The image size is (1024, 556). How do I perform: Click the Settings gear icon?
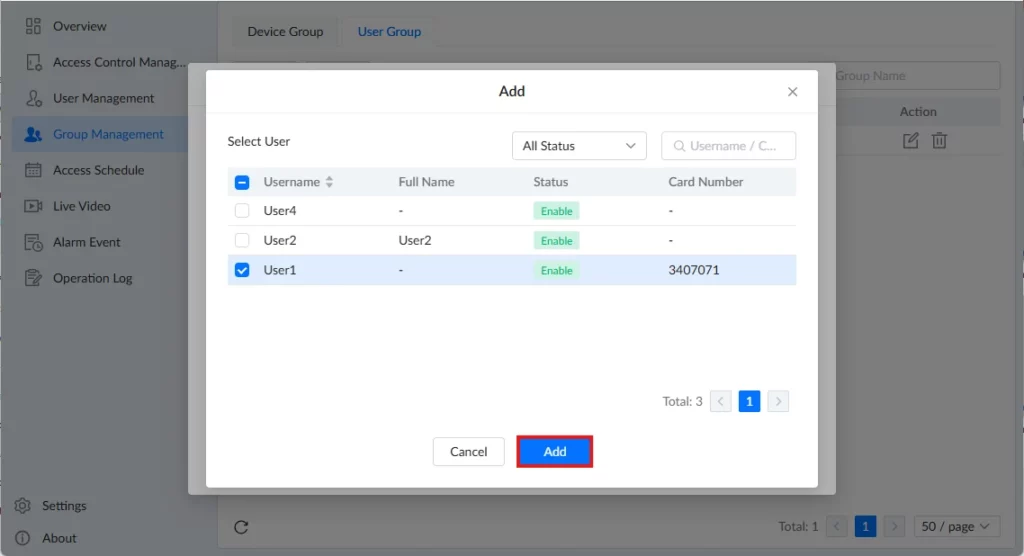coord(22,506)
